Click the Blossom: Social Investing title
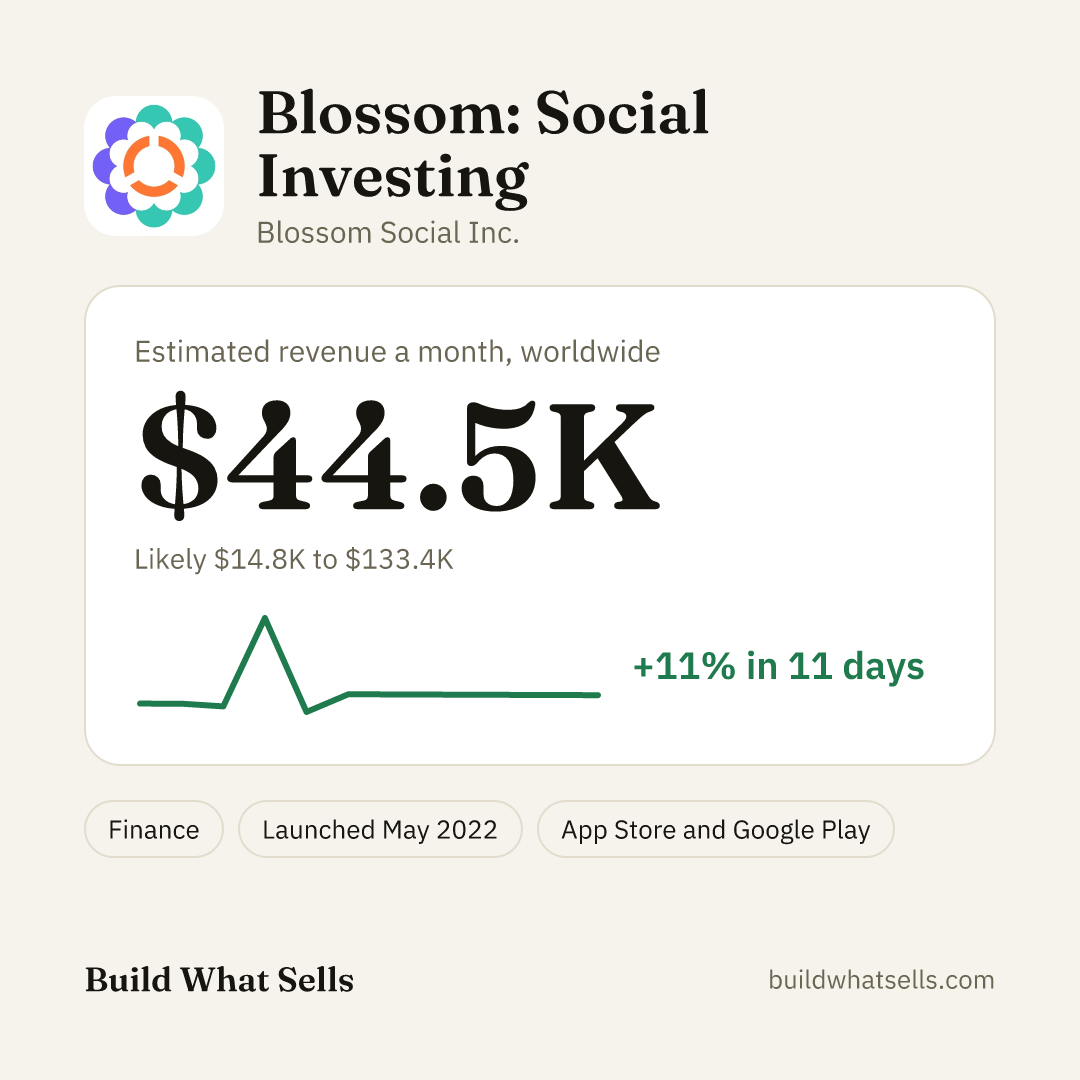The image size is (1080, 1080). pos(482,145)
